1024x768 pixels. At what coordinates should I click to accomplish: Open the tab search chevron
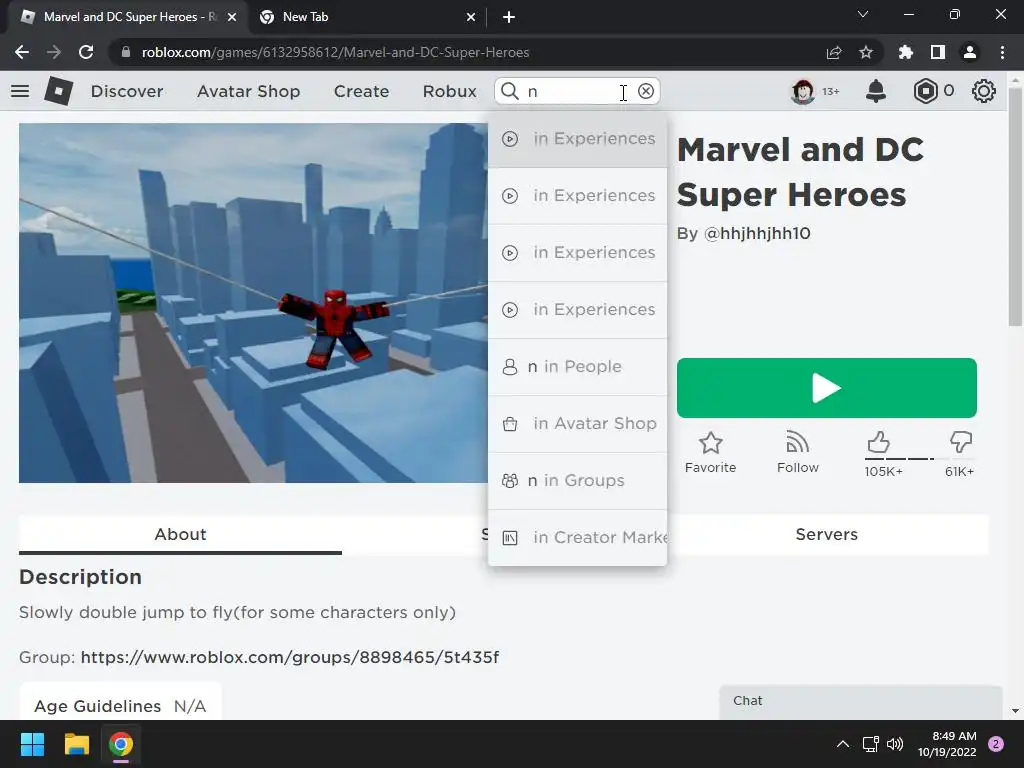(x=863, y=14)
